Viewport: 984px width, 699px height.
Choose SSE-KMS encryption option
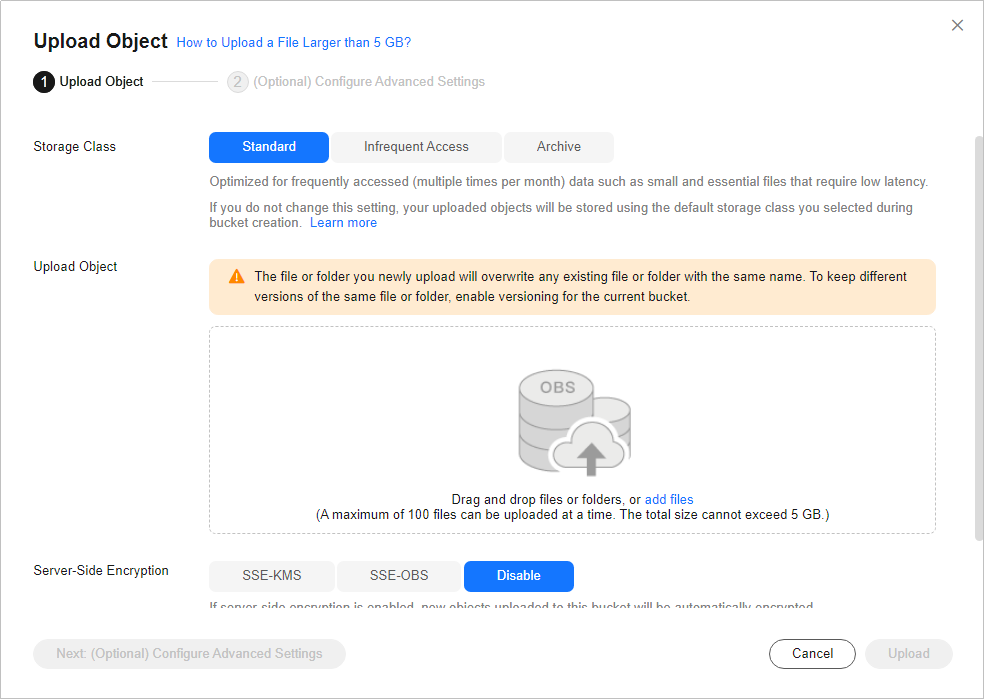(x=272, y=576)
